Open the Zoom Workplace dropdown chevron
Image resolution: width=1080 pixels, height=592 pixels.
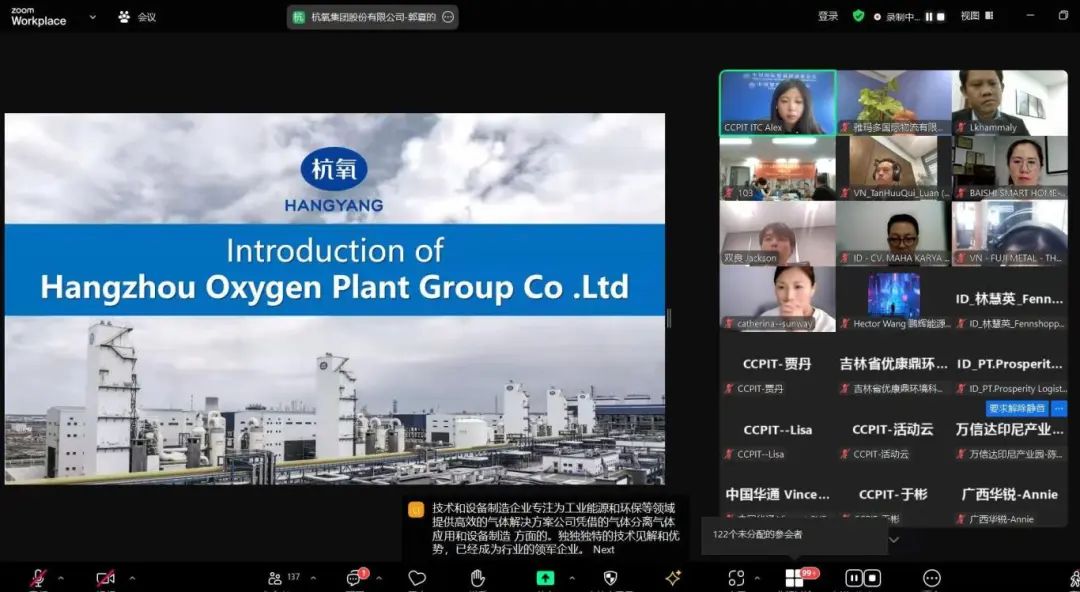pyautogui.click(x=92, y=16)
